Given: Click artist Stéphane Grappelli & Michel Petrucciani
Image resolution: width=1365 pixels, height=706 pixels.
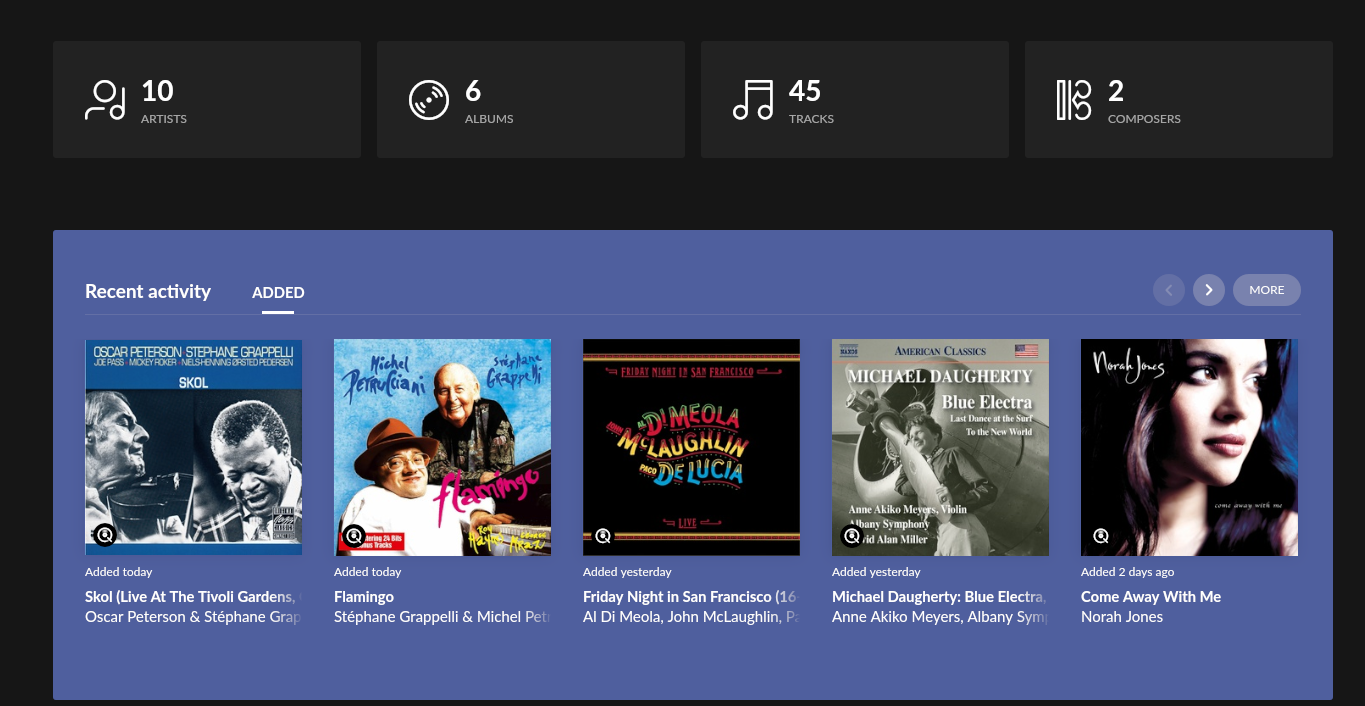Looking at the screenshot, I should tap(442, 617).
